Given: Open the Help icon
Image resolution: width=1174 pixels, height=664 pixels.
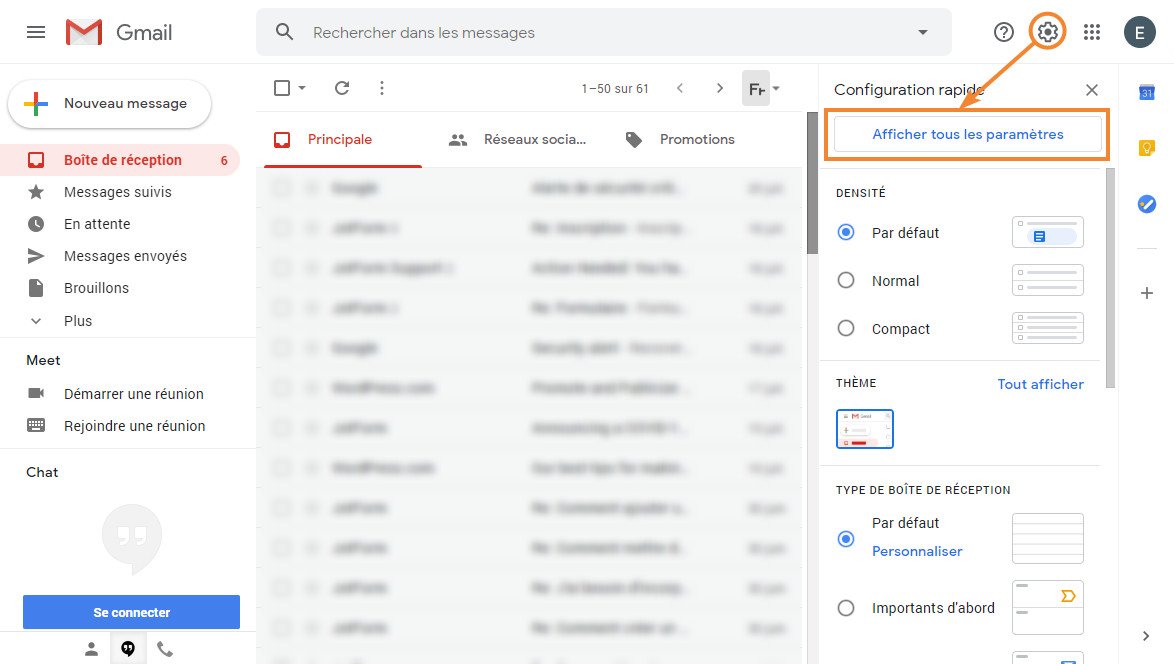Looking at the screenshot, I should (1003, 31).
